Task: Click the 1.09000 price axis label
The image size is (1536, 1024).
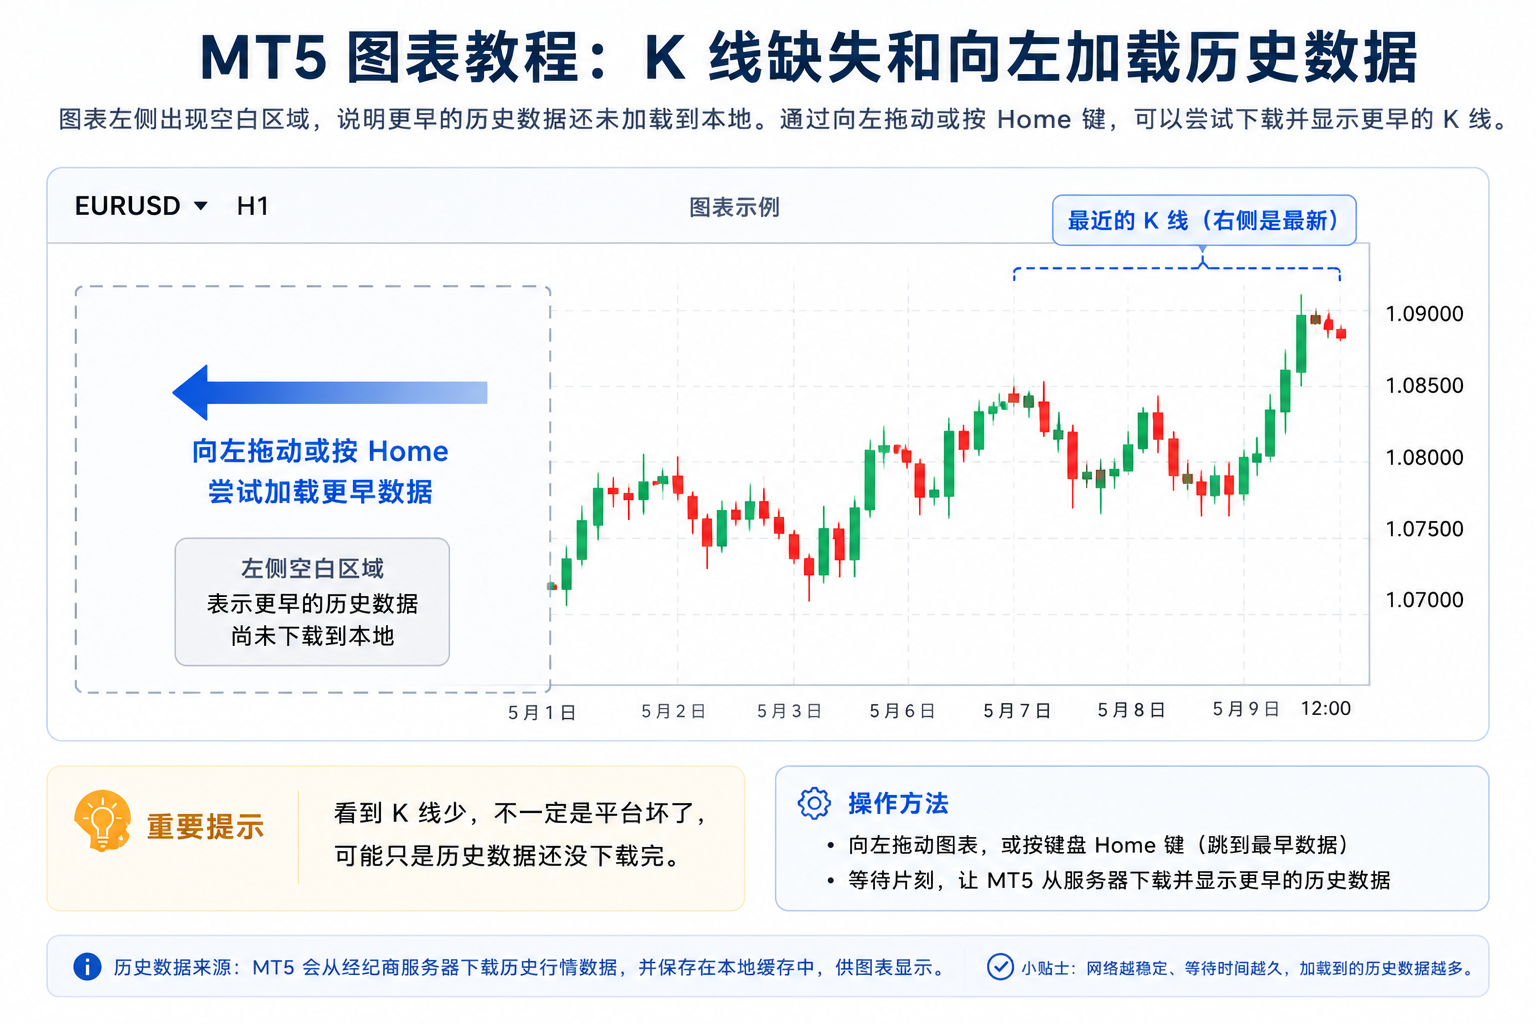Action: pyautogui.click(x=1424, y=314)
